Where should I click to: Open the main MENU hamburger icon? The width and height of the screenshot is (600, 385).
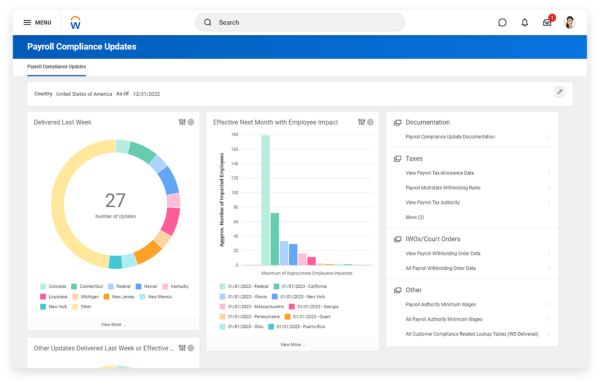click(27, 23)
